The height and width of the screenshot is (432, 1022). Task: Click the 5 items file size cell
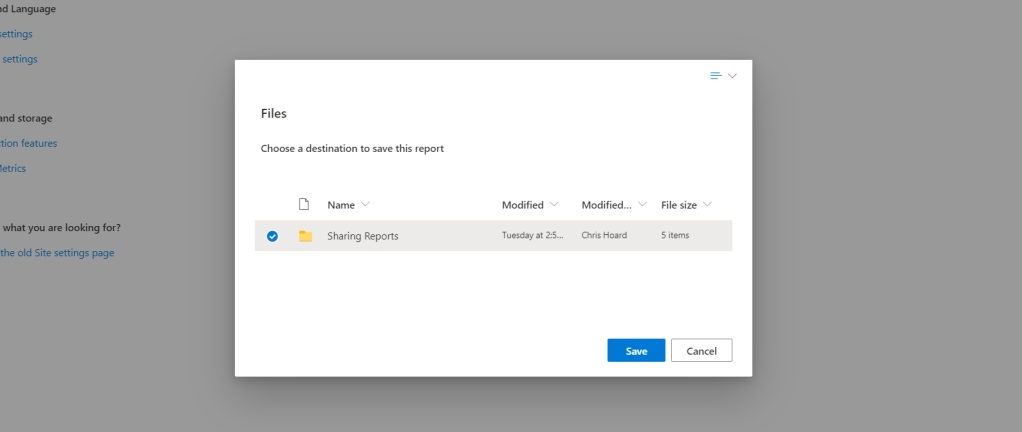(675, 236)
